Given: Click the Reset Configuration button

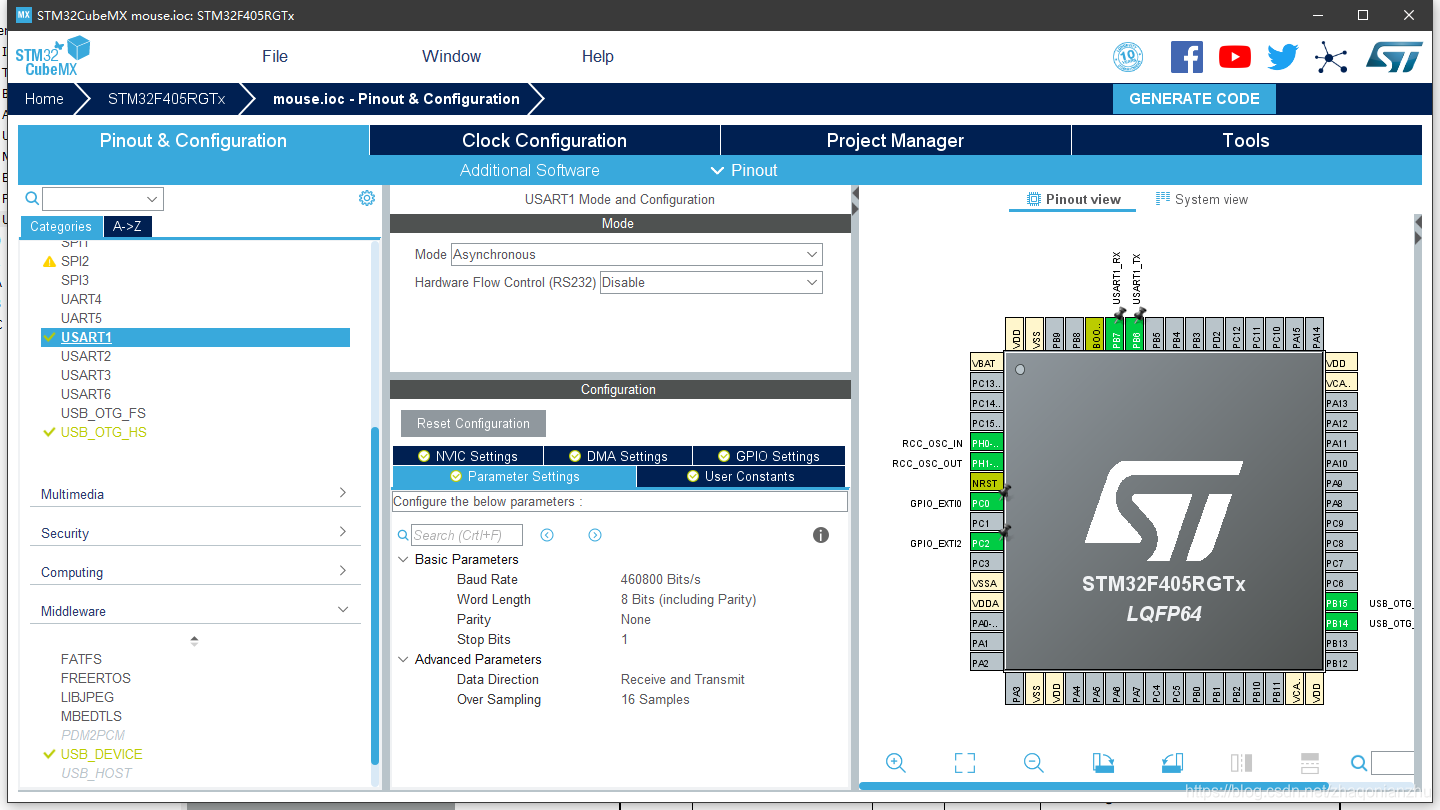Looking at the screenshot, I should coord(473,424).
